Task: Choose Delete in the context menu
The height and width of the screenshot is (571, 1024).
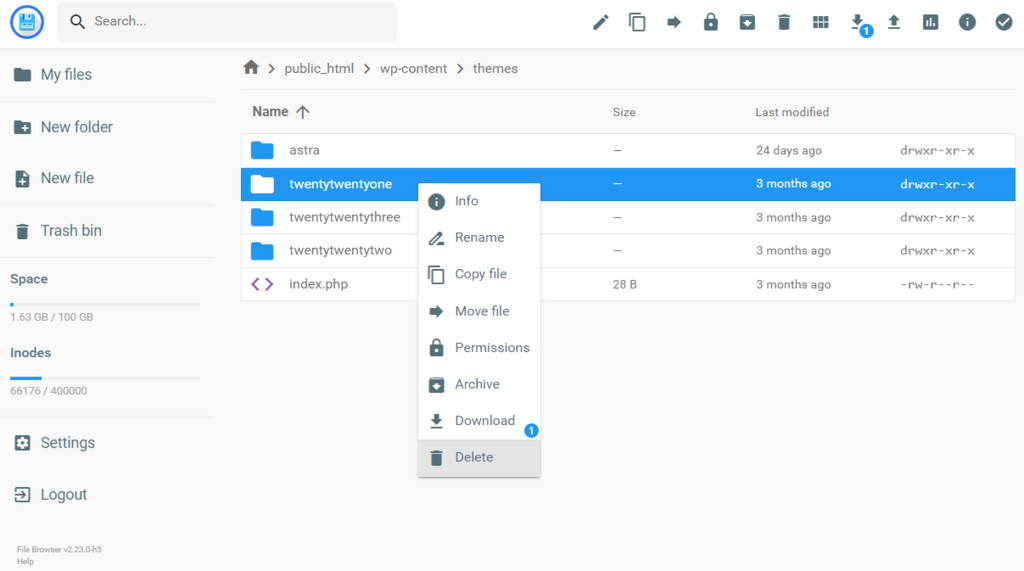Action: (x=479, y=457)
